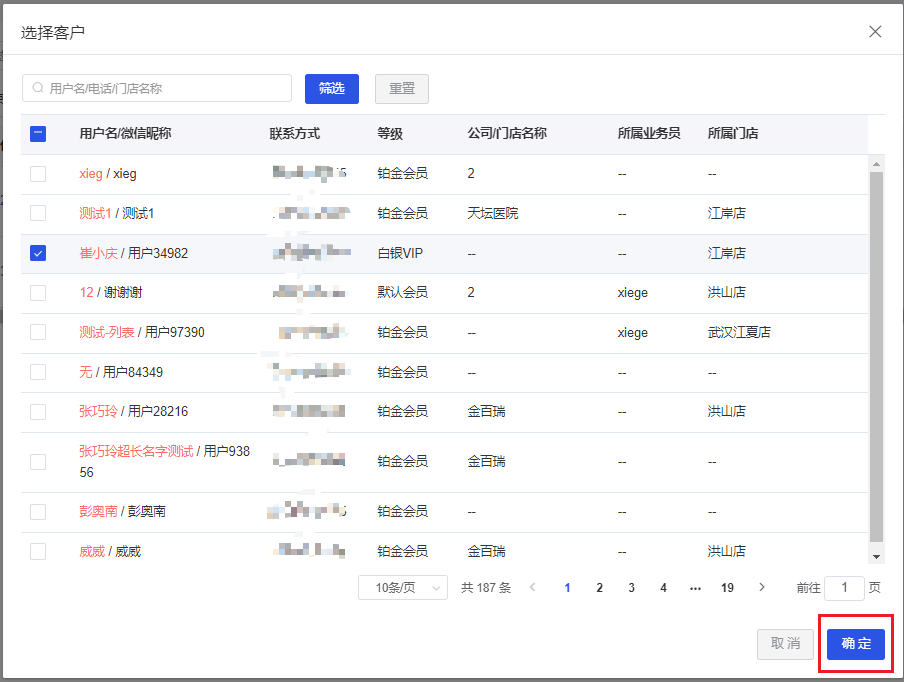Viewport: 904px width, 682px height.
Task: Click the 前往 page number input
Action: pyautogui.click(x=844, y=588)
